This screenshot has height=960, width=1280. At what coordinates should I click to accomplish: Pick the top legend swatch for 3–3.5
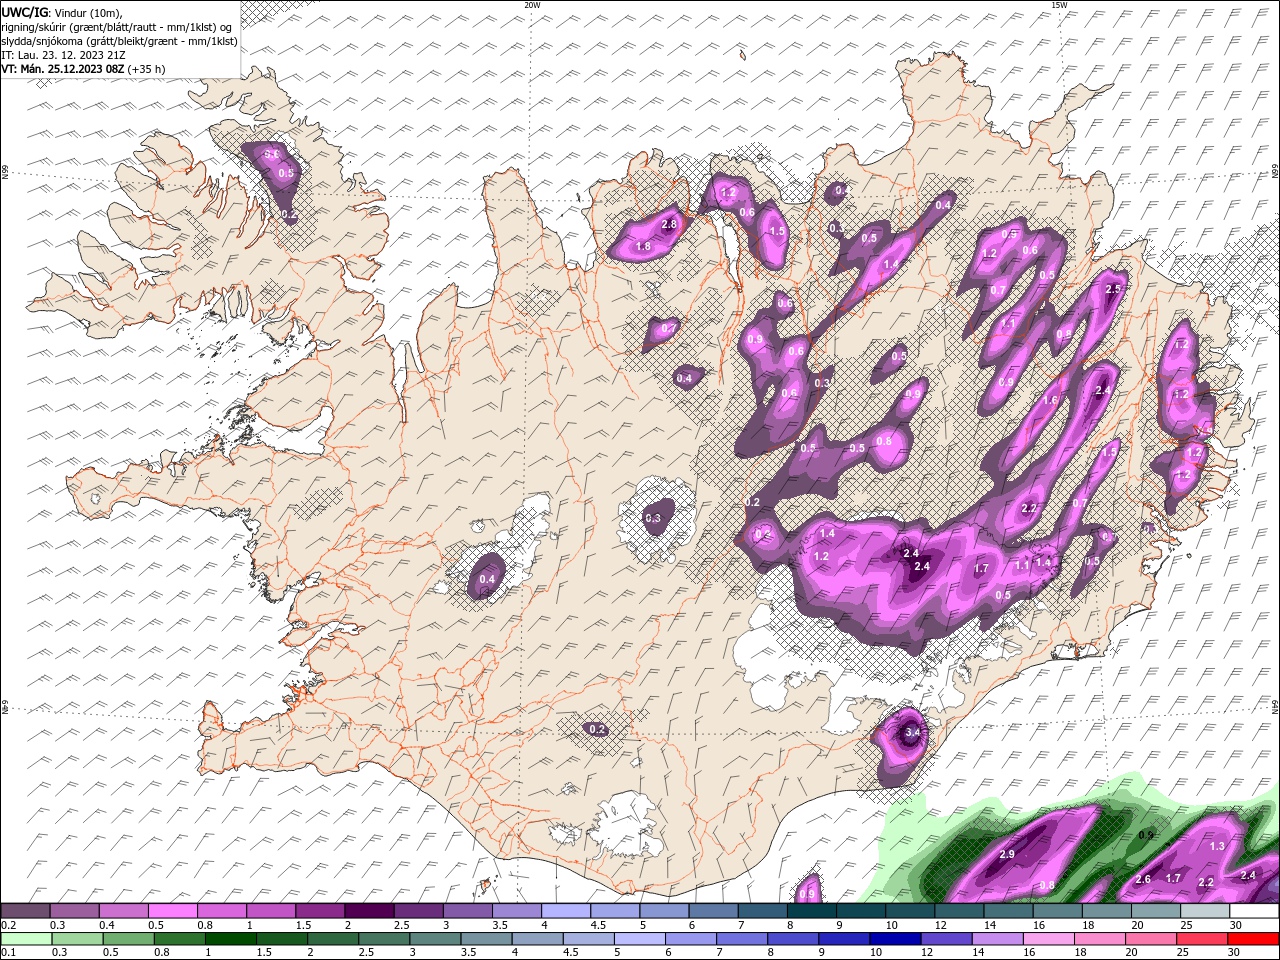[x=468, y=911]
